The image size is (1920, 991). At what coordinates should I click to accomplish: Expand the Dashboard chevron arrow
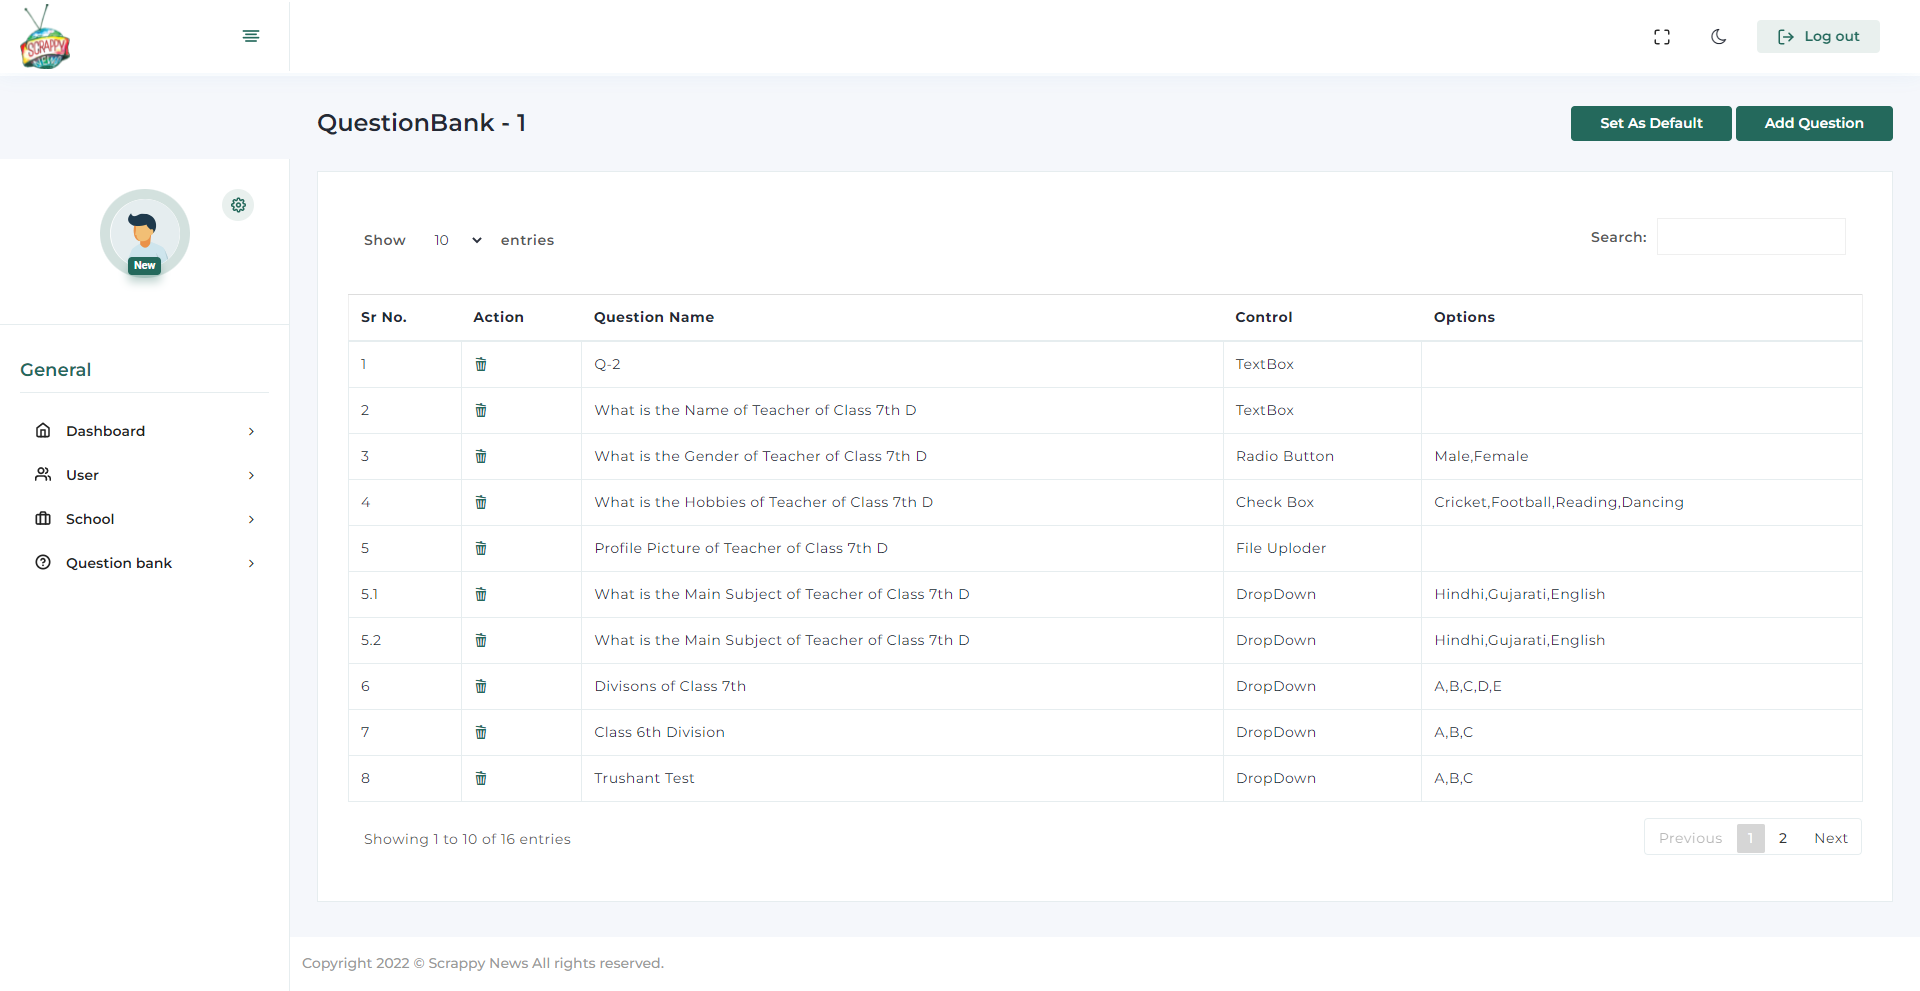[x=251, y=431]
